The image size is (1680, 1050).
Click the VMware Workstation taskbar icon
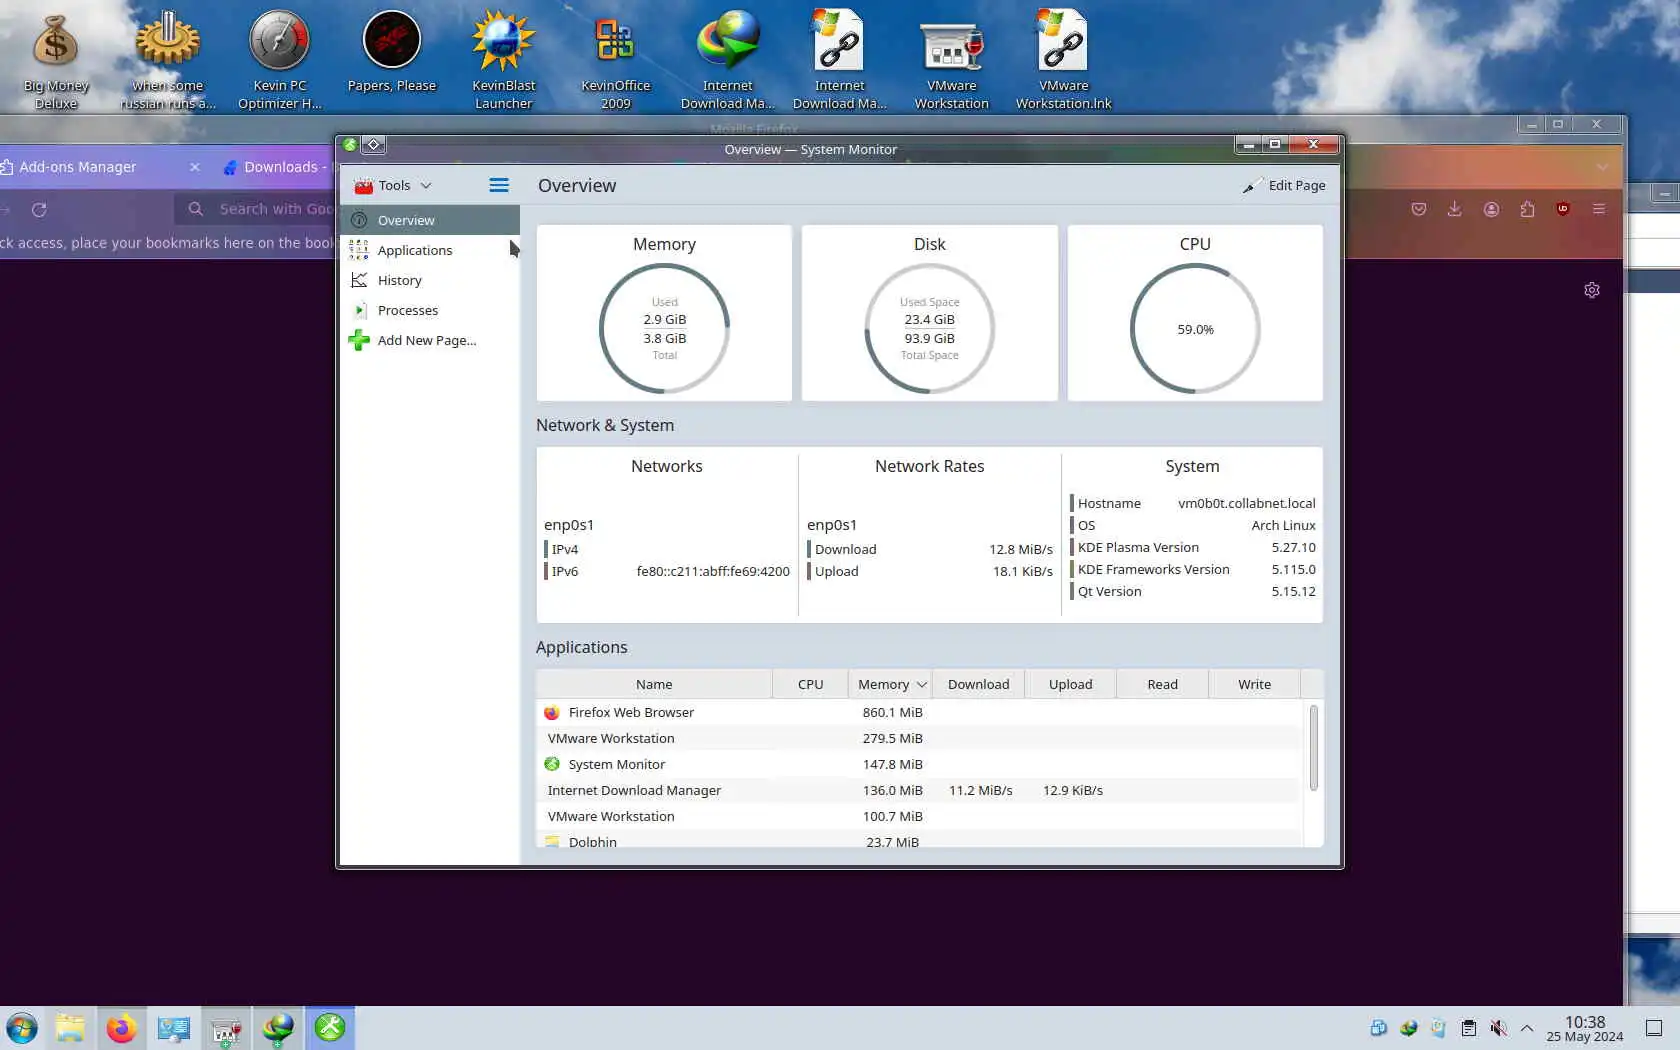point(225,1028)
